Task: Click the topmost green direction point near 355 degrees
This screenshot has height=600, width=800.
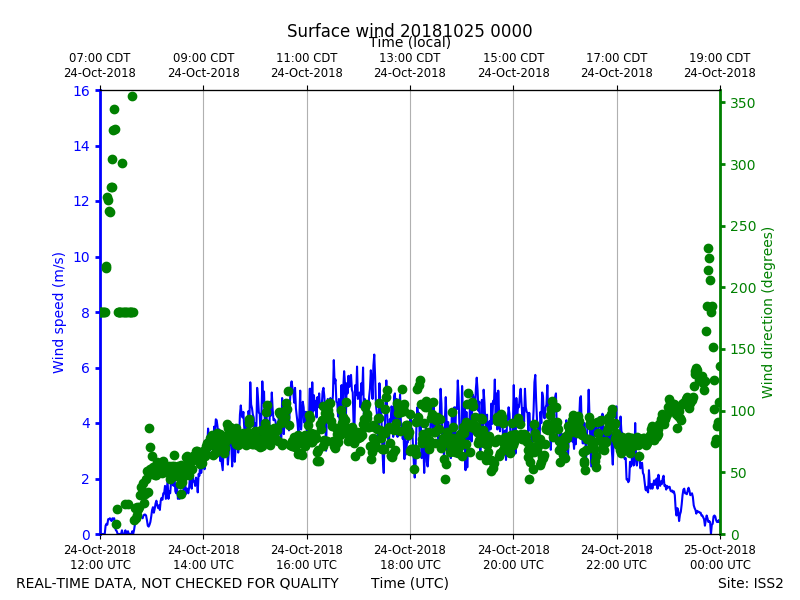Action: coord(132,96)
